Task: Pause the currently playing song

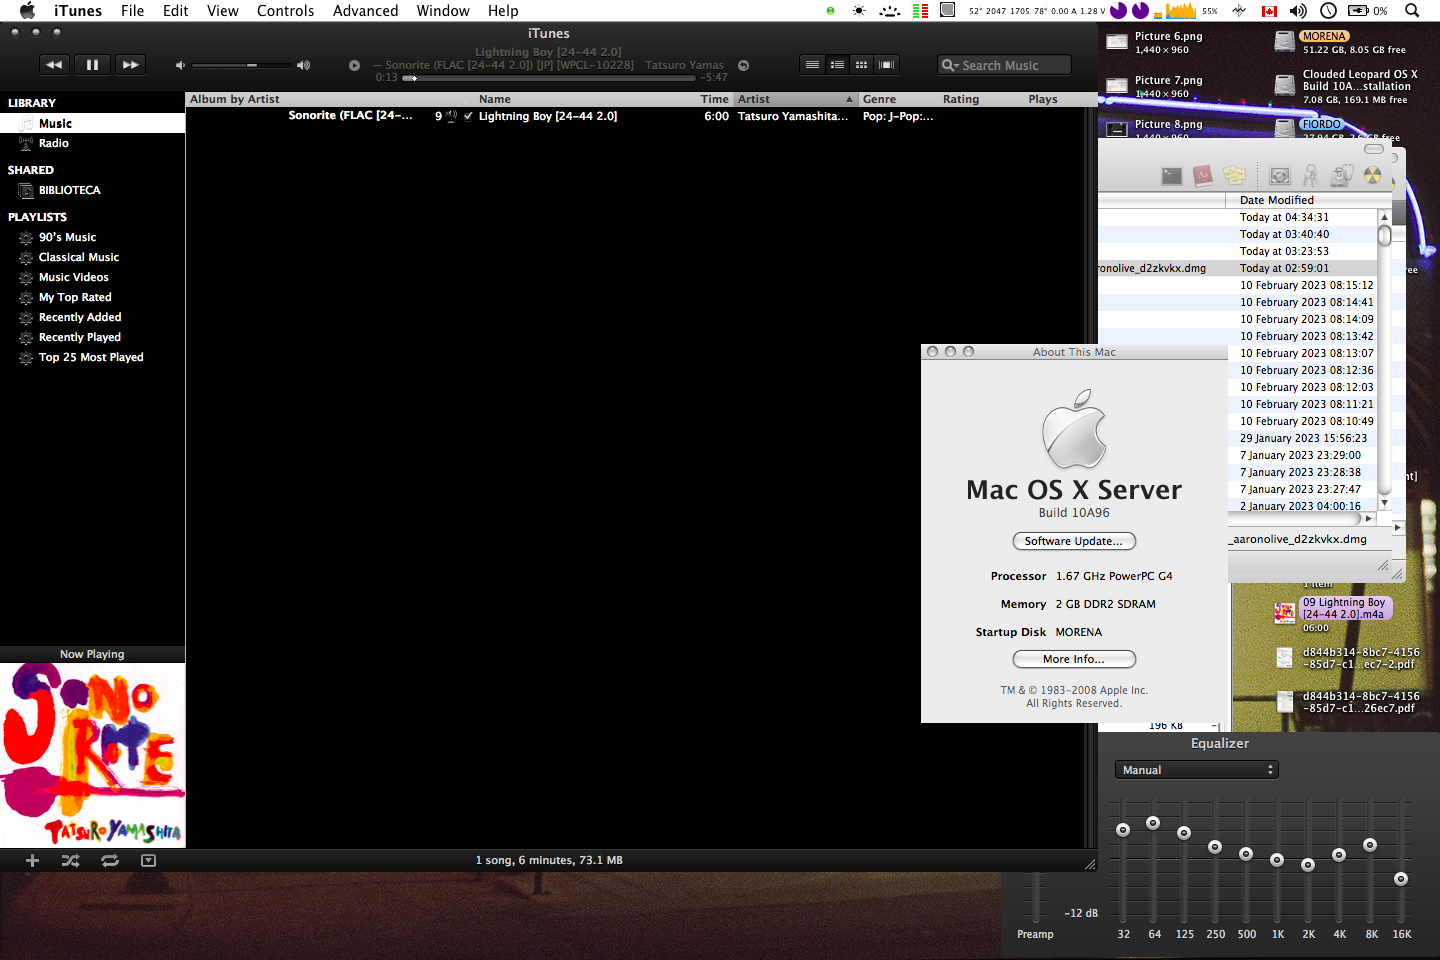Action: (x=92, y=65)
